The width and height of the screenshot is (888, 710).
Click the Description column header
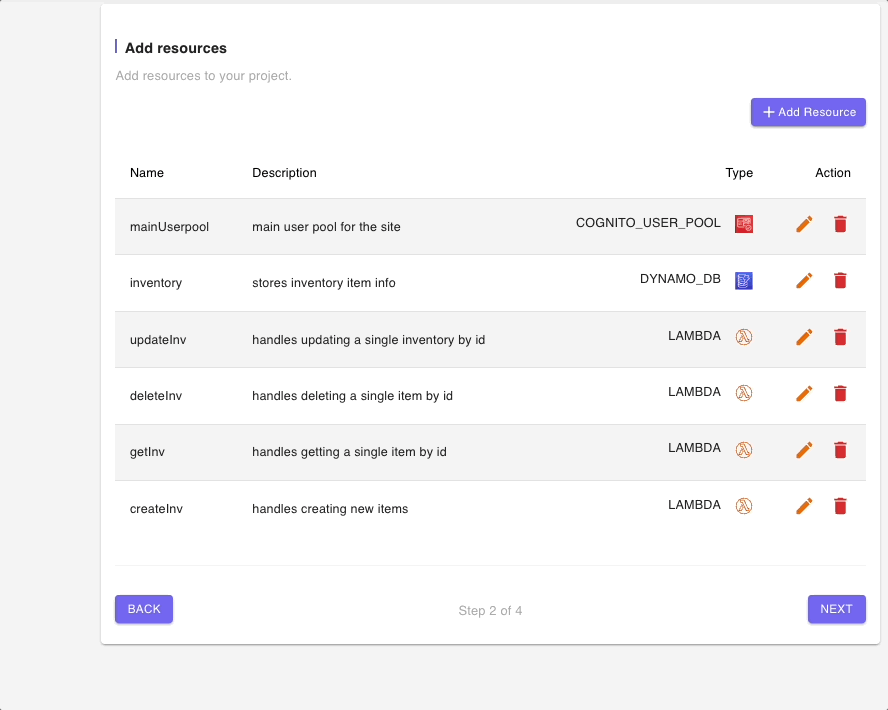284,173
